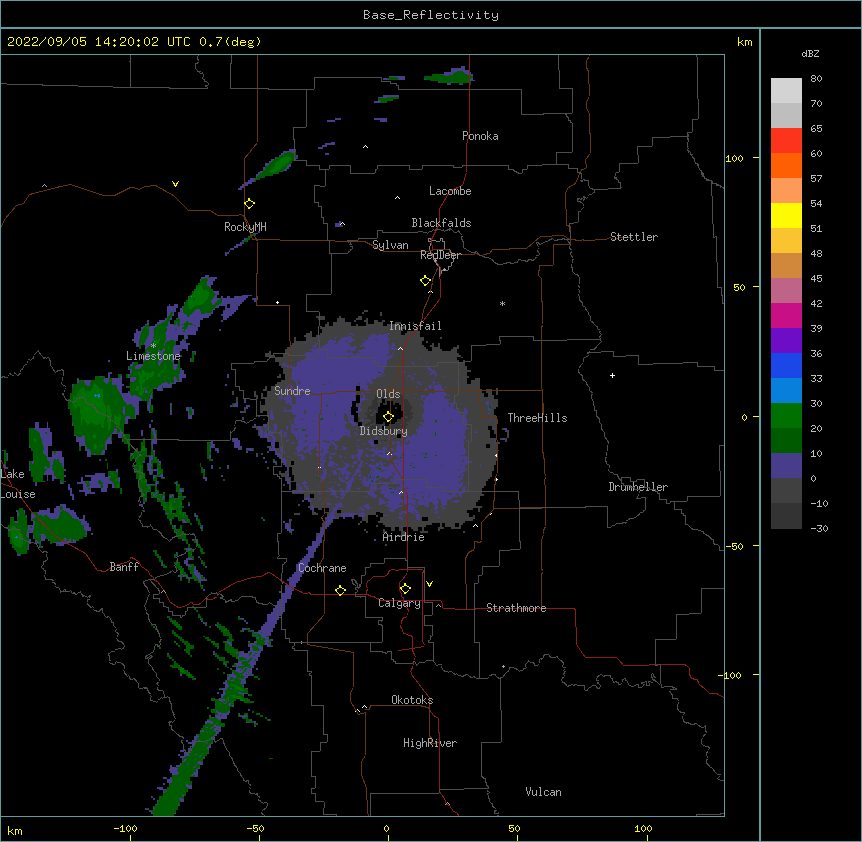
Task: Click the yellow diamond marker south of RedDeer
Action: (426, 281)
